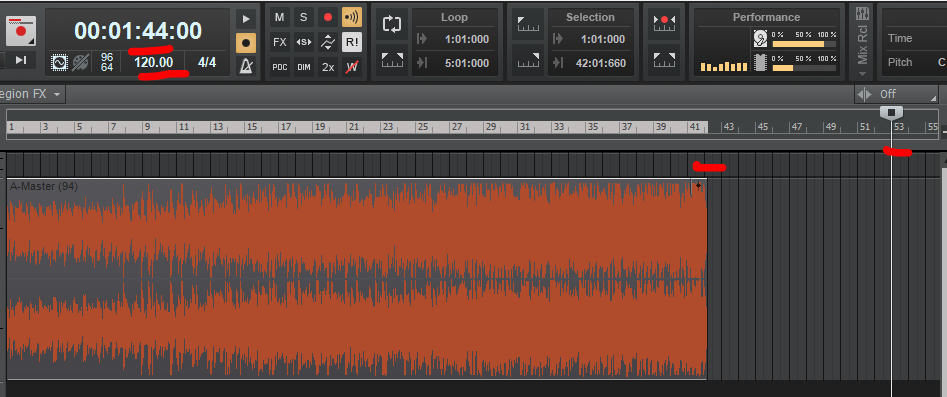Toggle the input echo icon
Viewport: 947px width, 397px height.
point(352,18)
